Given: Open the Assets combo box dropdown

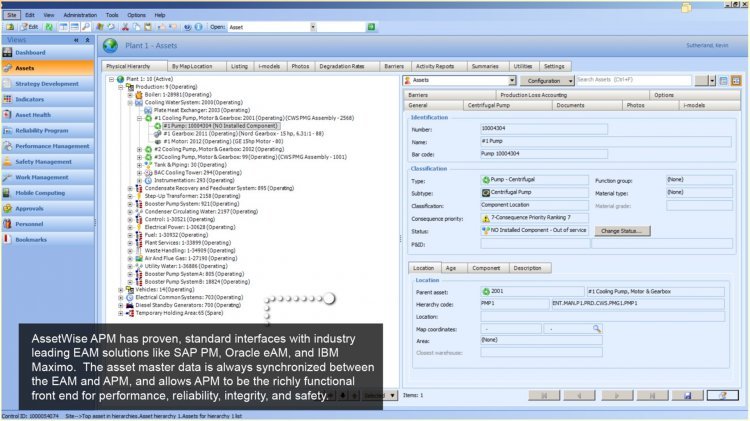Looking at the screenshot, I should [512, 80].
